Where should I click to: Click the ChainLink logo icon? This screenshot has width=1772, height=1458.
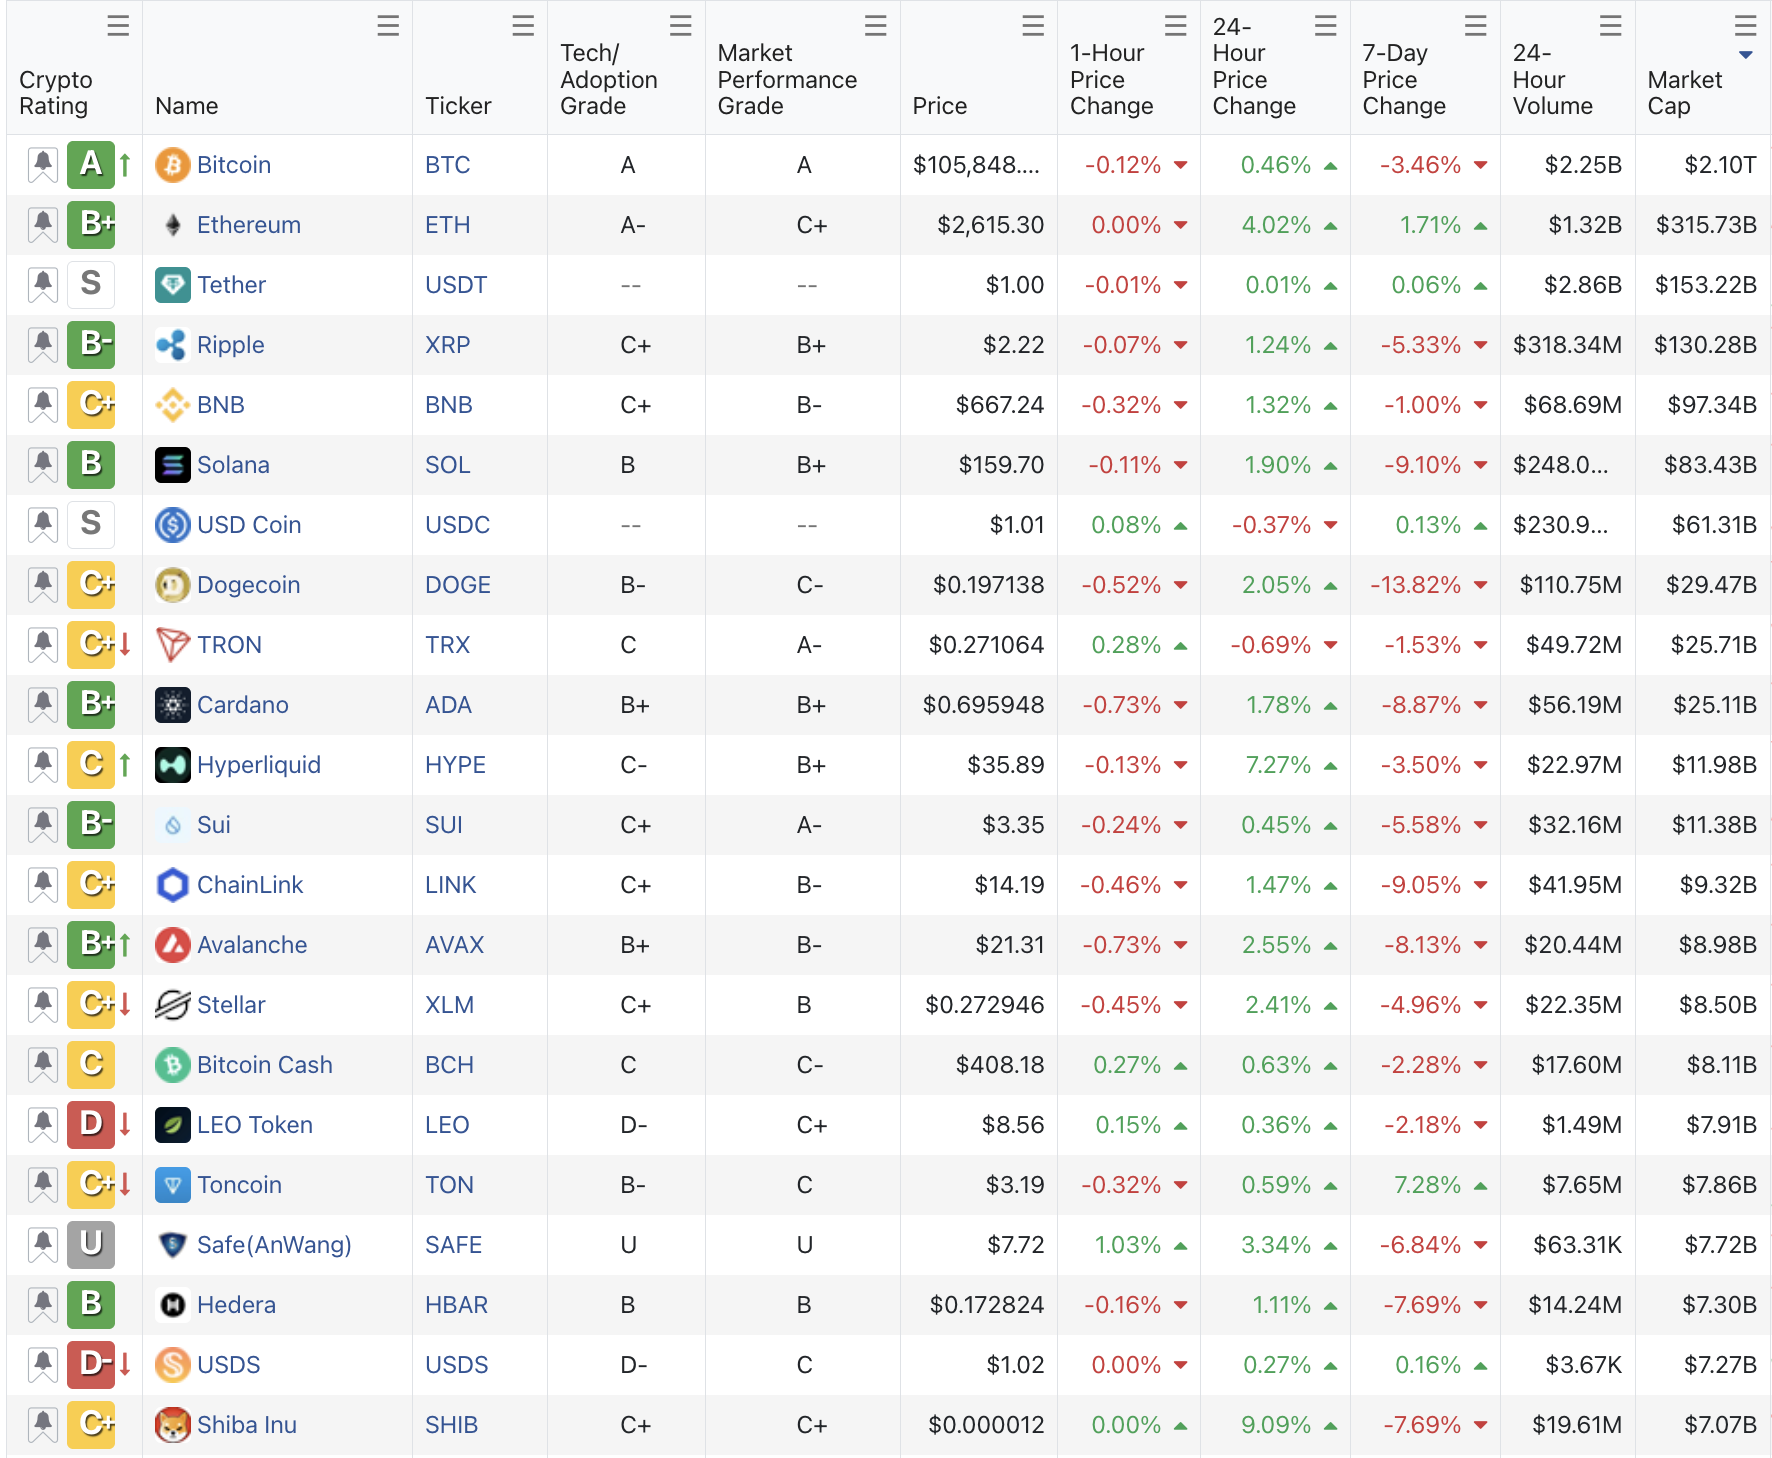(173, 885)
